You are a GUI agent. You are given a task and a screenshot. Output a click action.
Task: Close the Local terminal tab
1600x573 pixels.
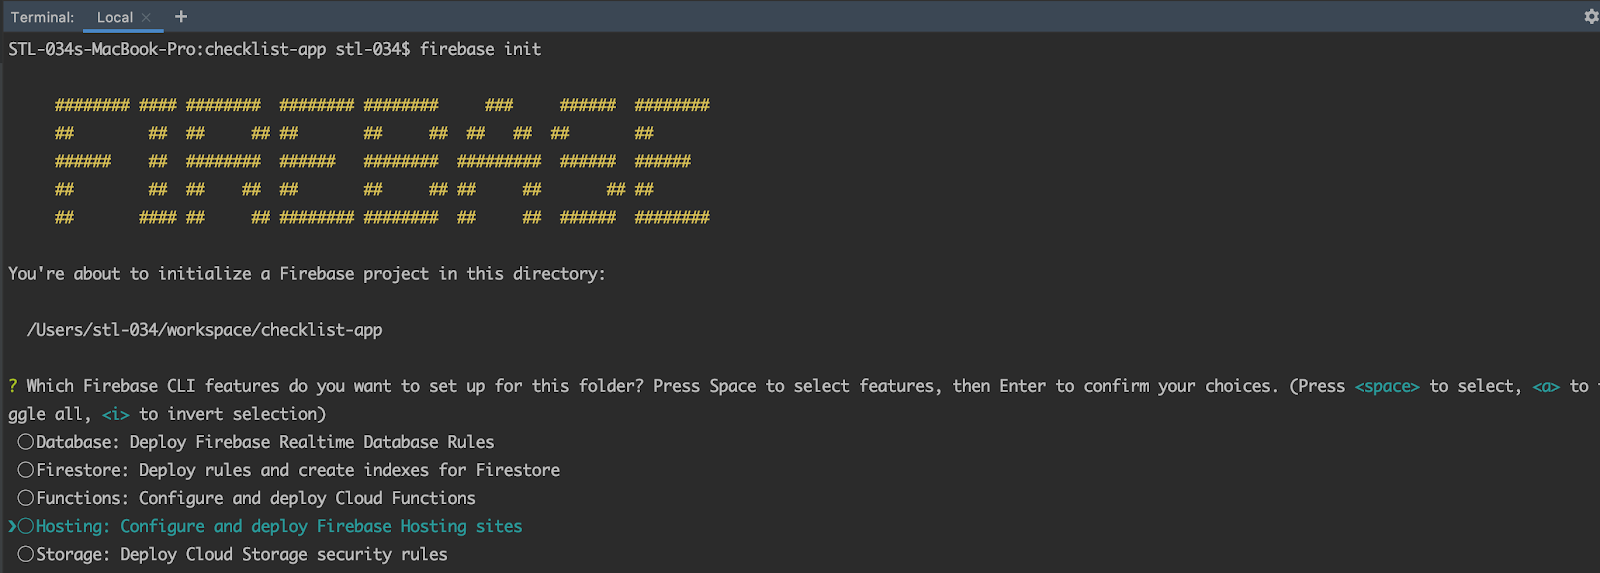coord(146,17)
